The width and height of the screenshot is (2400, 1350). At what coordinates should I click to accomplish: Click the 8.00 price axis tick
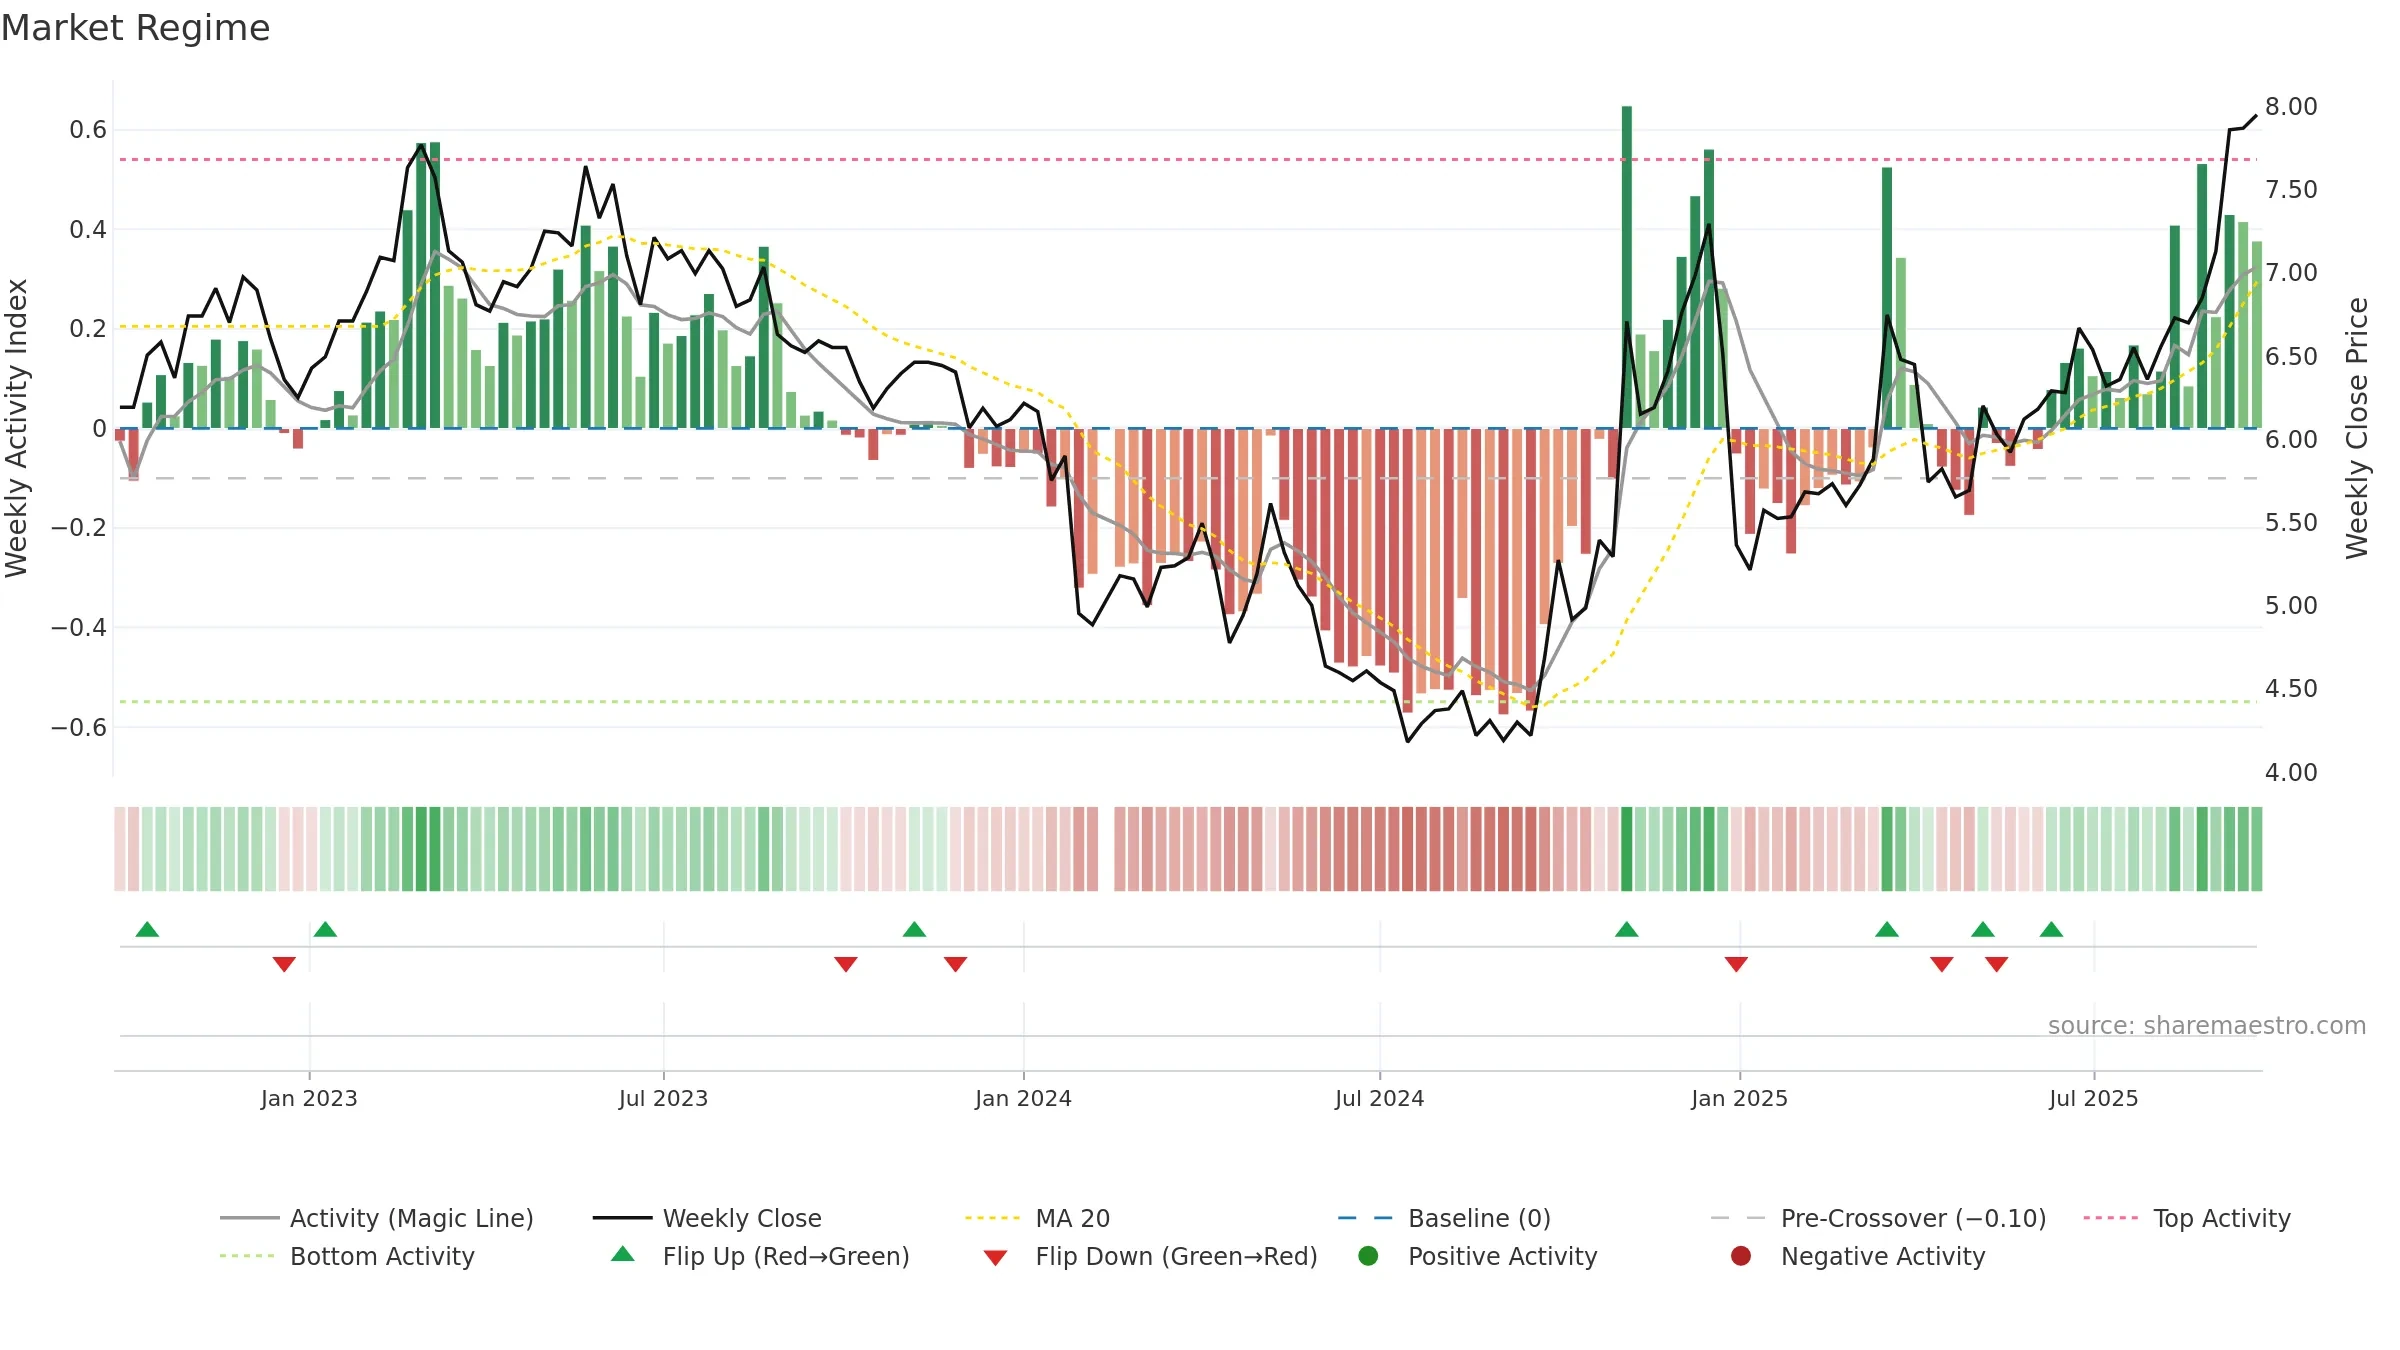click(2291, 106)
